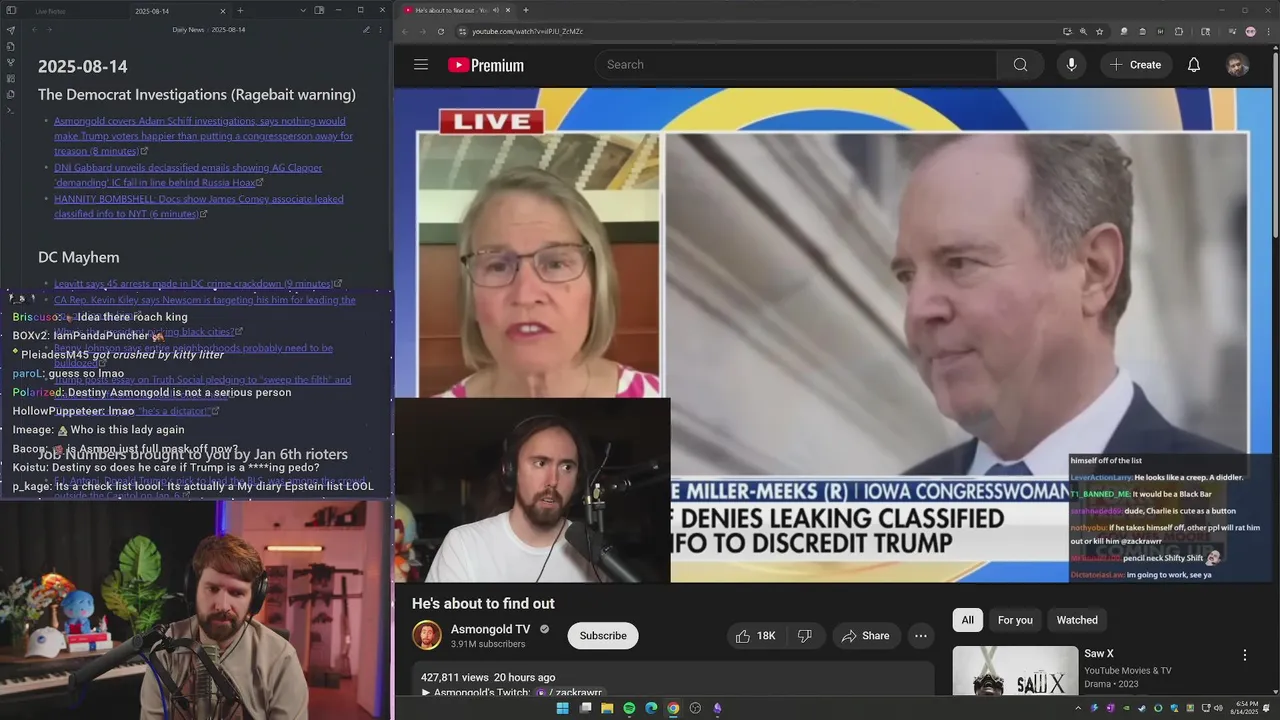Open the Leavitt says 45 arrests link

[x=193, y=284]
